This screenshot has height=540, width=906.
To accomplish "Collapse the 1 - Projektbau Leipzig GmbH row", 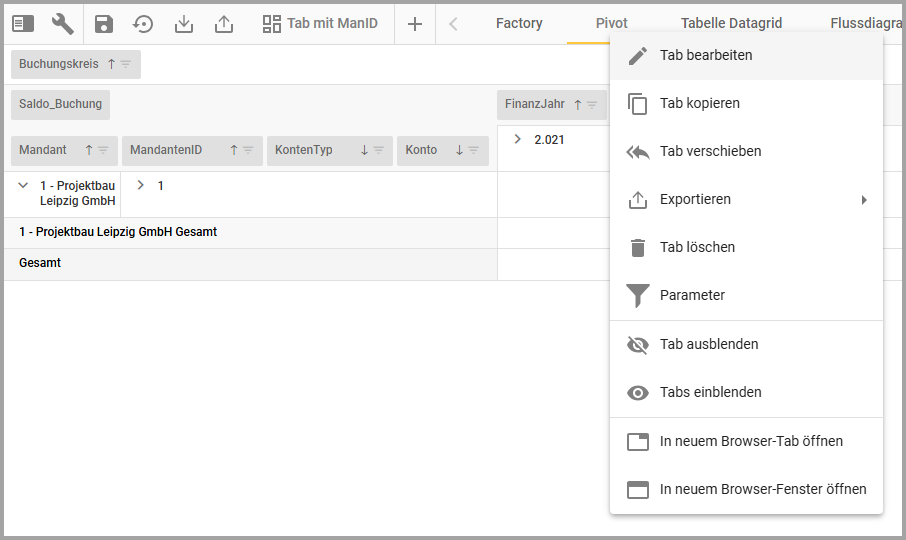I will pyautogui.click(x=23, y=185).
